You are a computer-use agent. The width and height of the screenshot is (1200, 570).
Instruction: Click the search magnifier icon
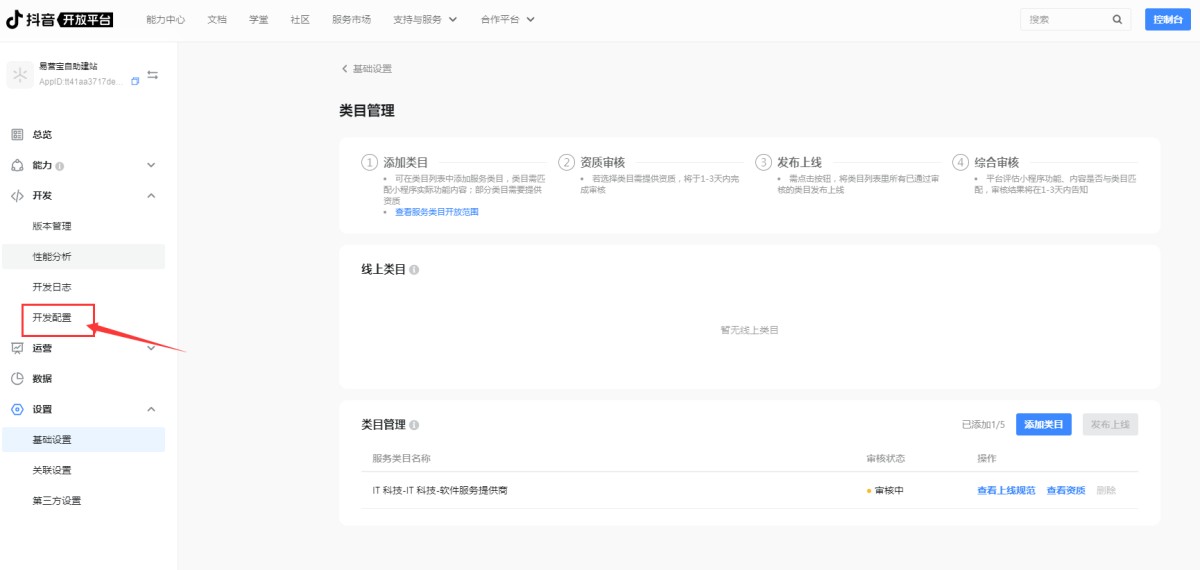point(1117,19)
